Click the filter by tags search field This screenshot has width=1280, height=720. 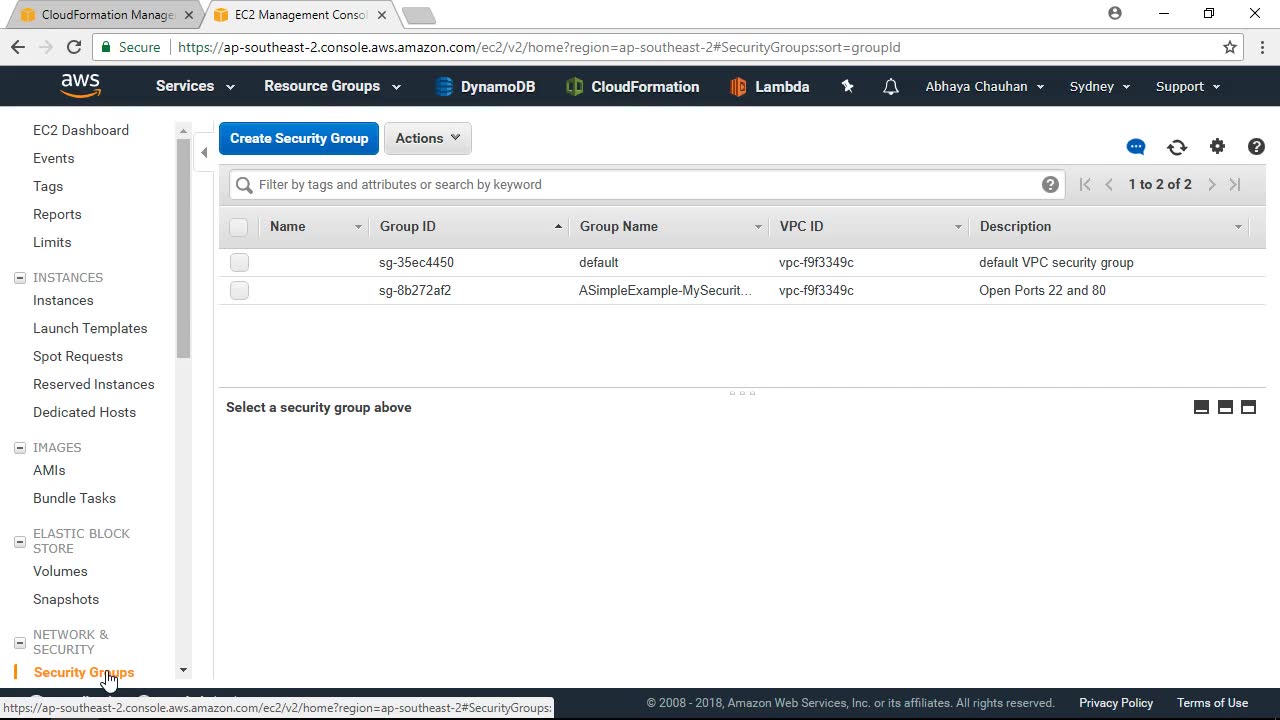(646, 184)
